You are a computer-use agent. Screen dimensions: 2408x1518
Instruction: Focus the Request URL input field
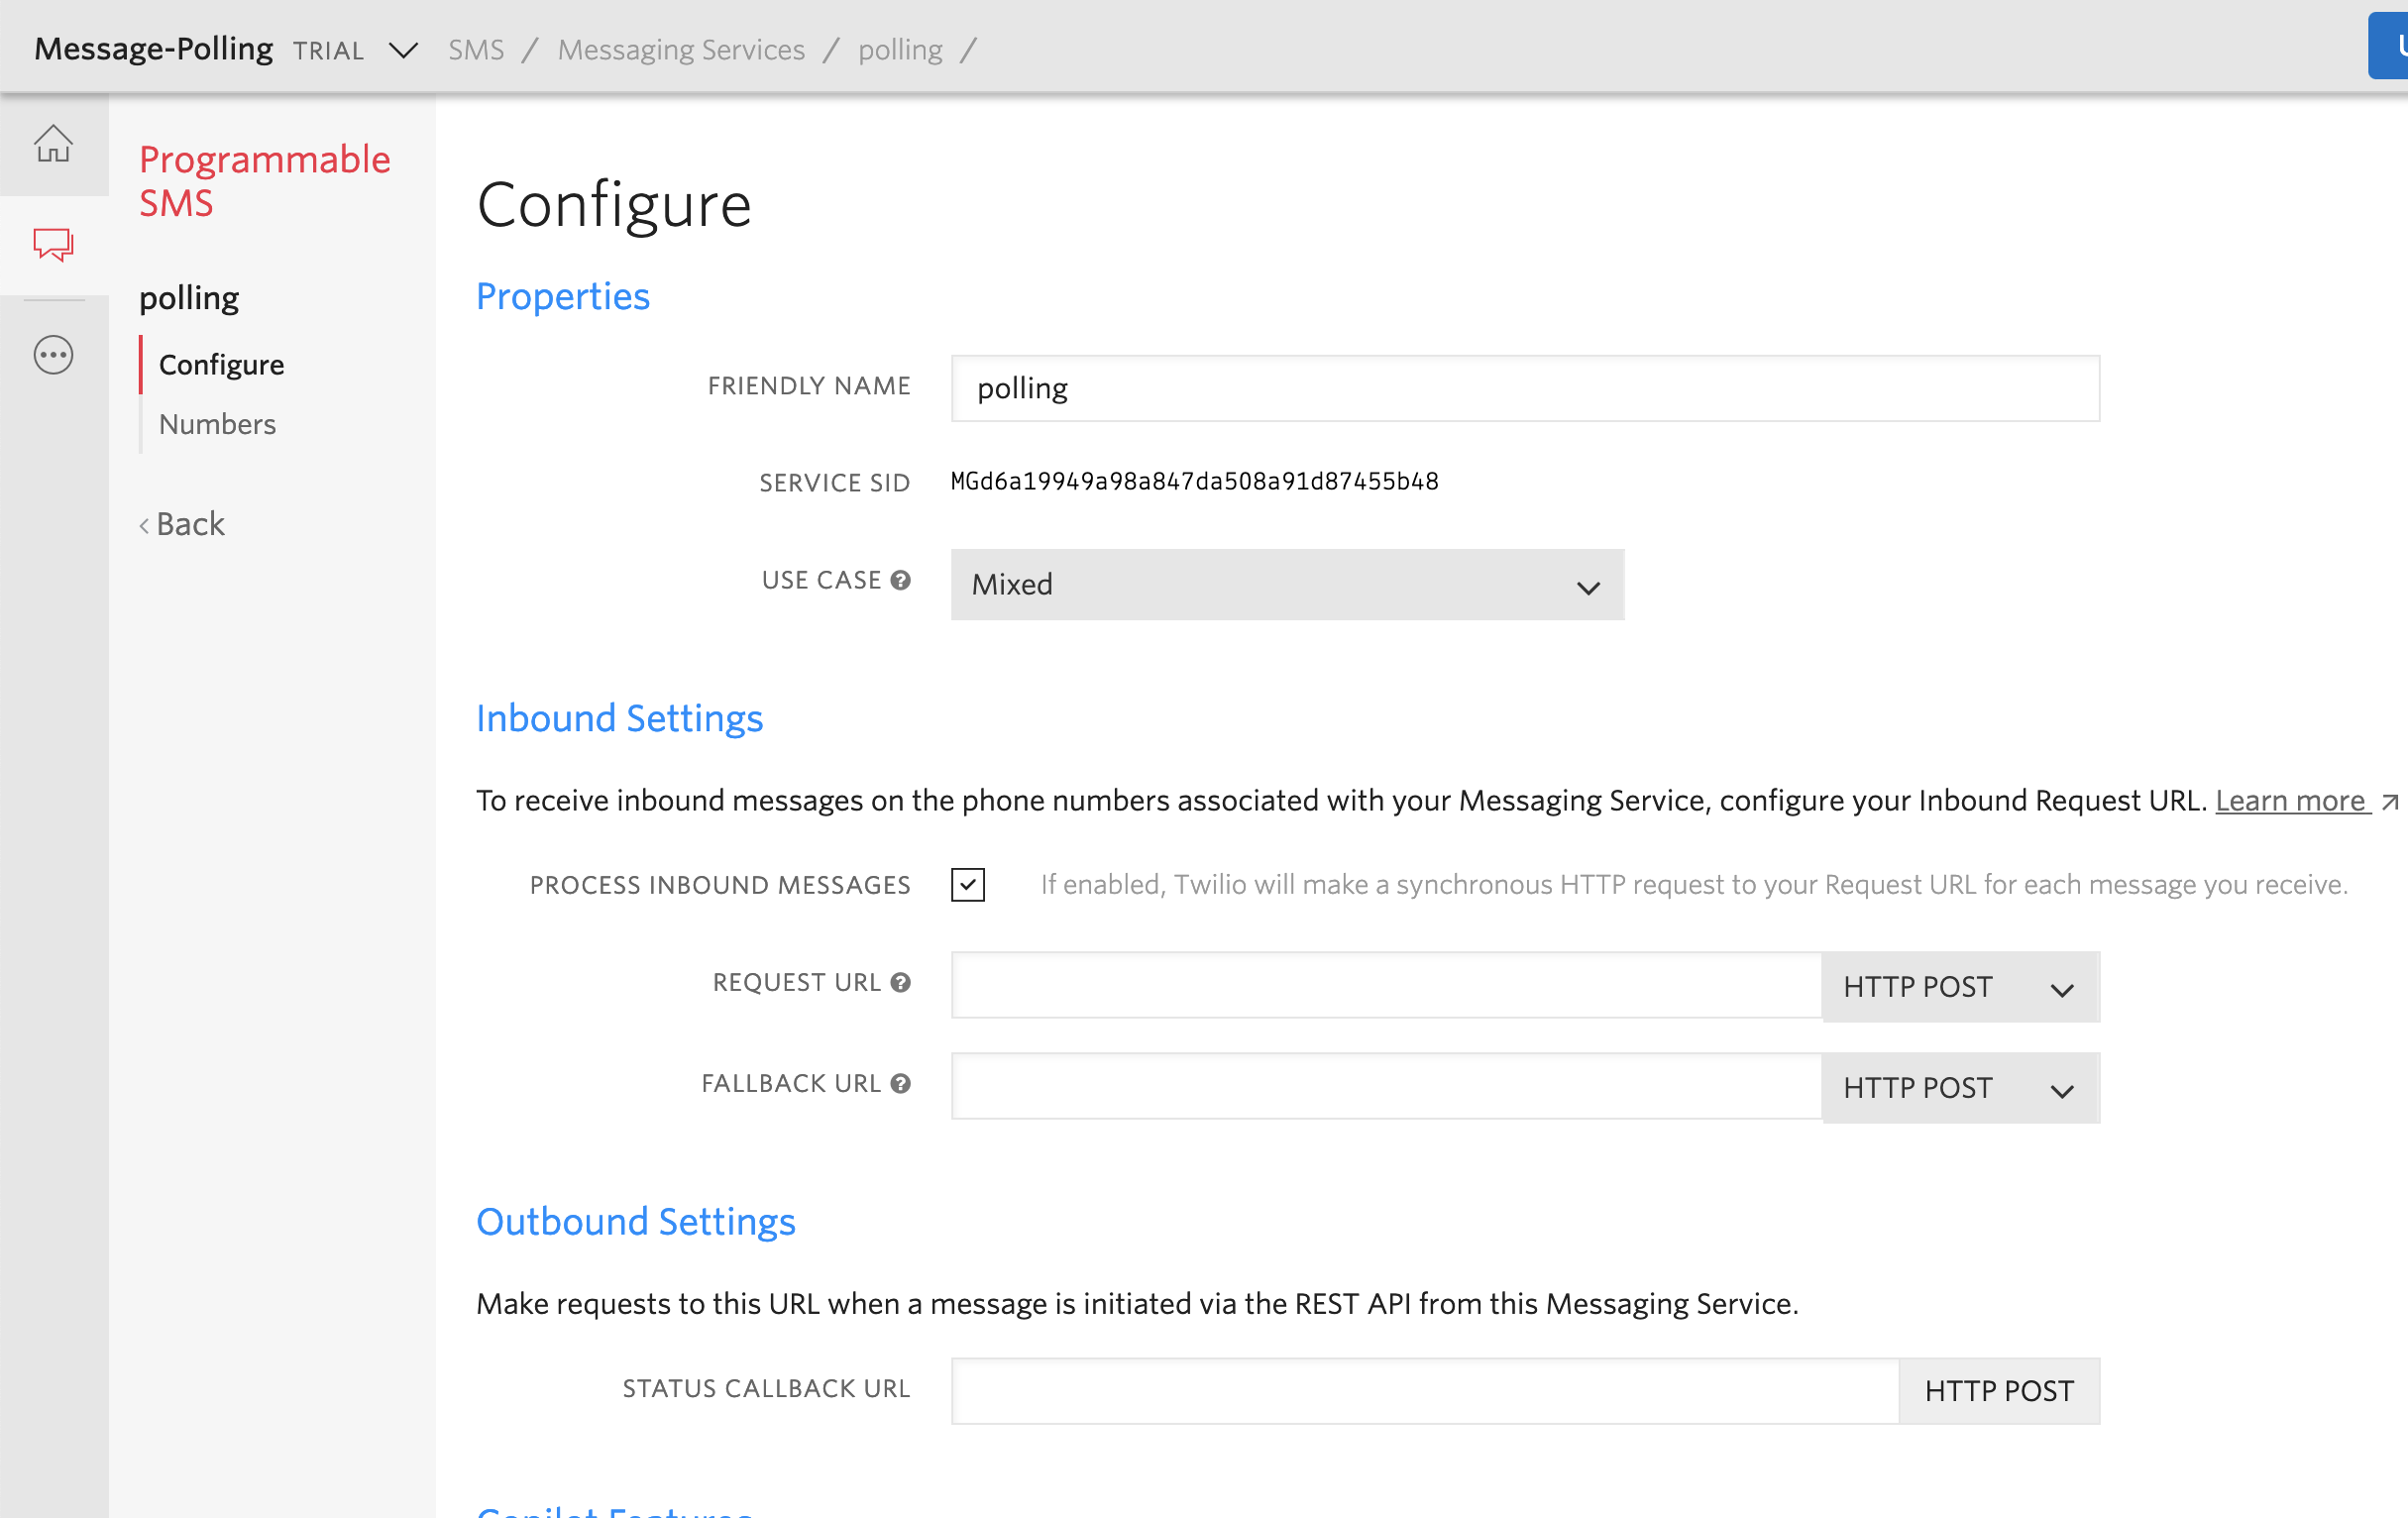[1386, 985]
